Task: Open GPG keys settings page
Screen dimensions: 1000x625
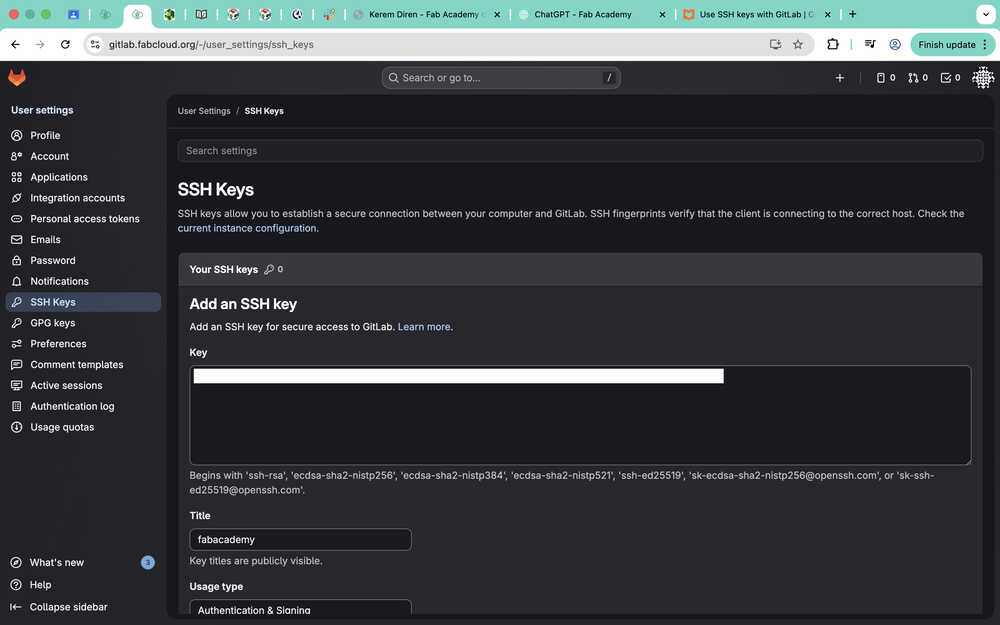Action: 52,323
